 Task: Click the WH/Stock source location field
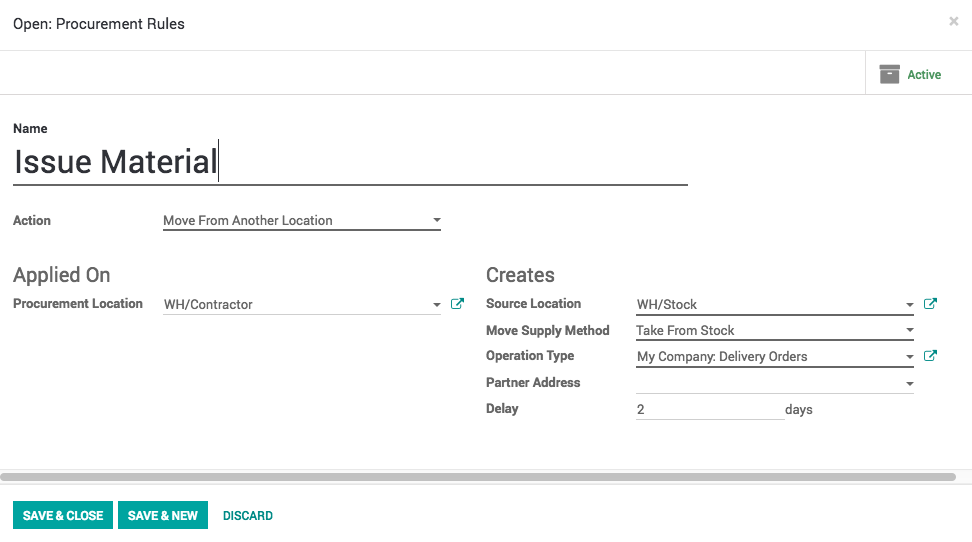767,304
